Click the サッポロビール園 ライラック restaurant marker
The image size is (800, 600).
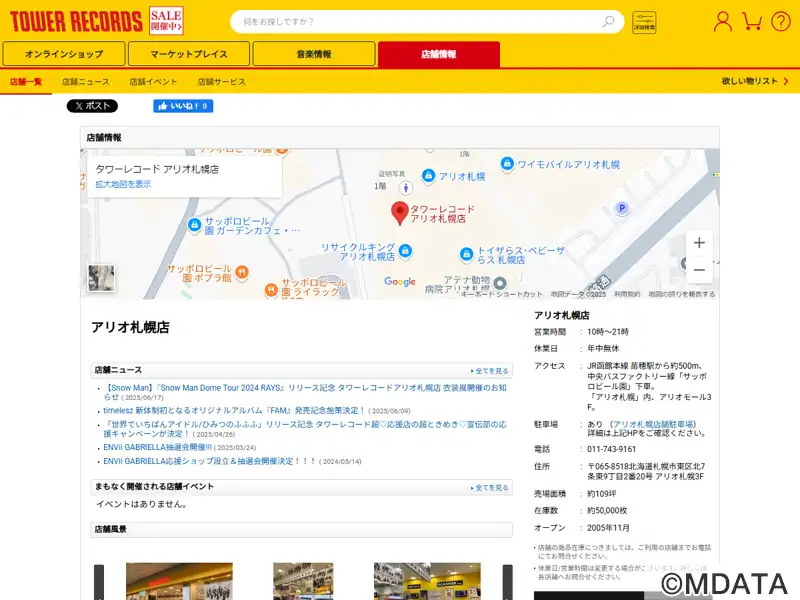click(x=271, y=291)
